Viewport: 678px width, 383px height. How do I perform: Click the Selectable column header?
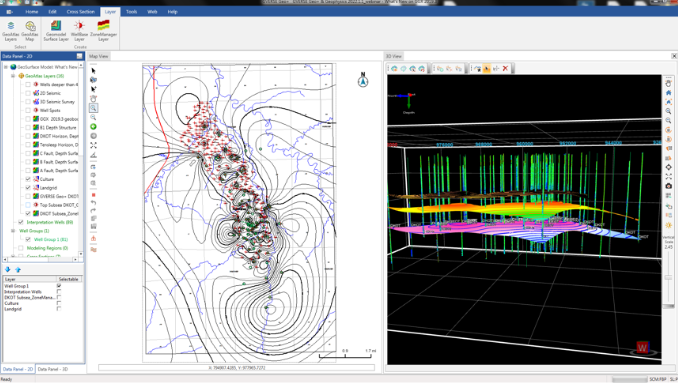68,279
